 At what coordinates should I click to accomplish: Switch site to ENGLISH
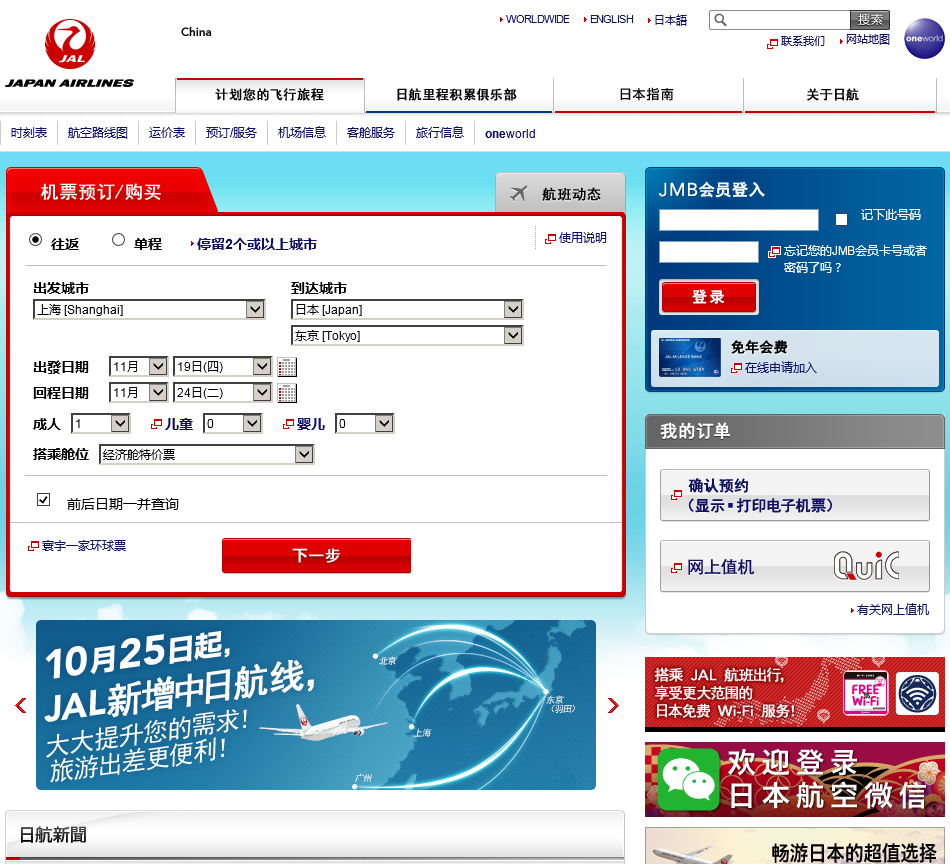[x=611, y=19]
